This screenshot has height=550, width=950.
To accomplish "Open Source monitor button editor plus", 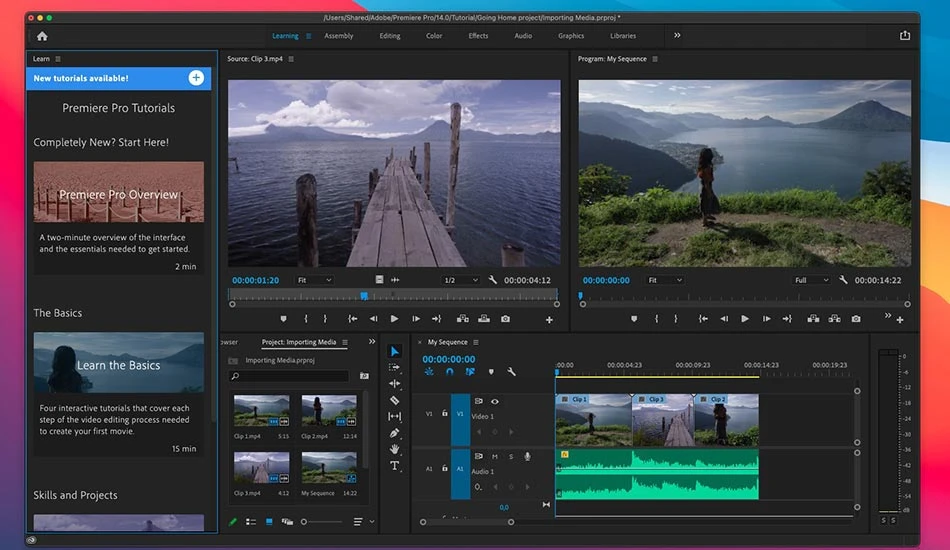I will (x=549, y=320).
